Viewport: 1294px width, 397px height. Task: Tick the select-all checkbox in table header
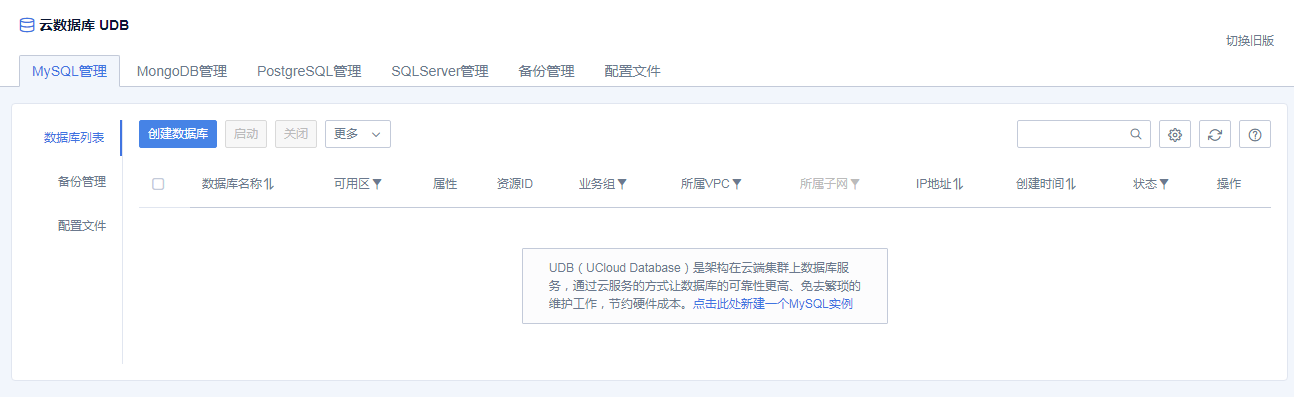[158, 184]
